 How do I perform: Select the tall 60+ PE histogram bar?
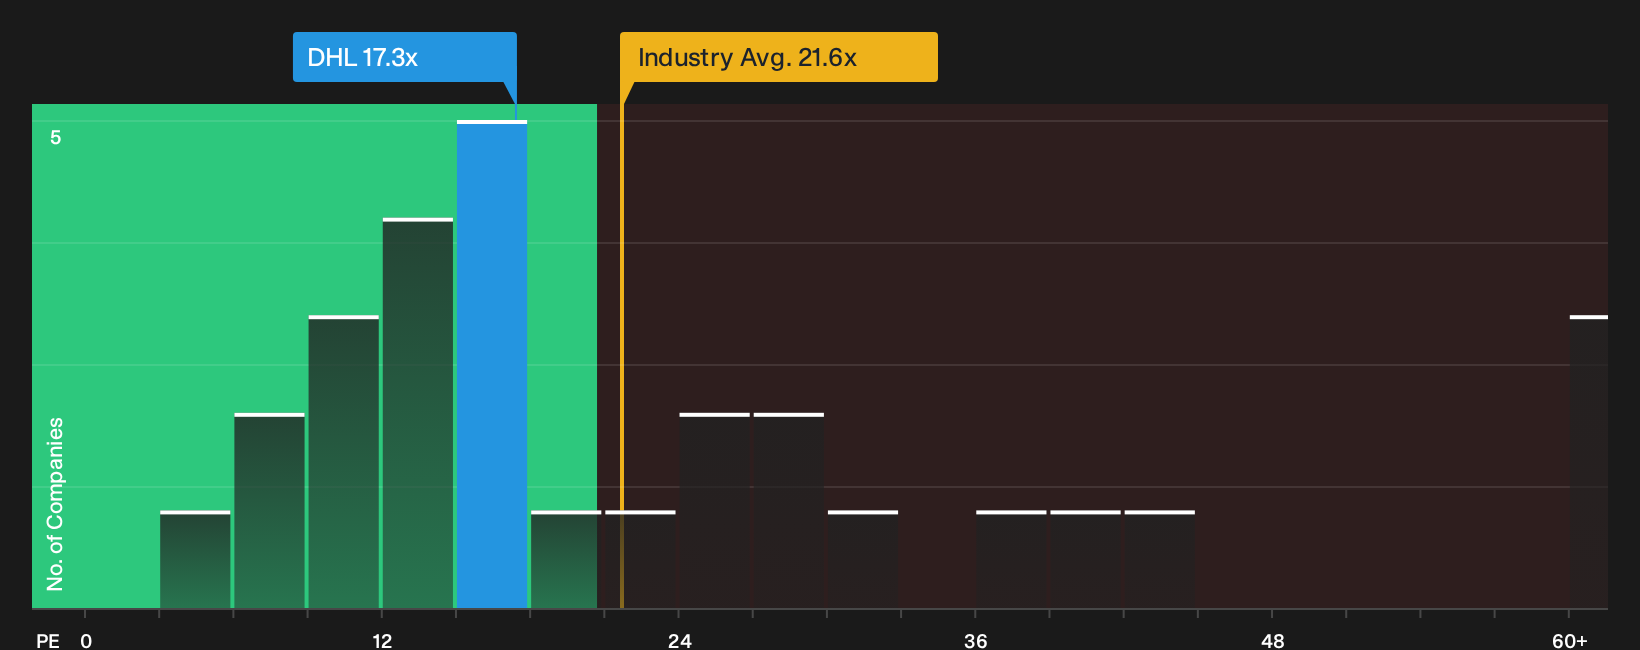1589,462
